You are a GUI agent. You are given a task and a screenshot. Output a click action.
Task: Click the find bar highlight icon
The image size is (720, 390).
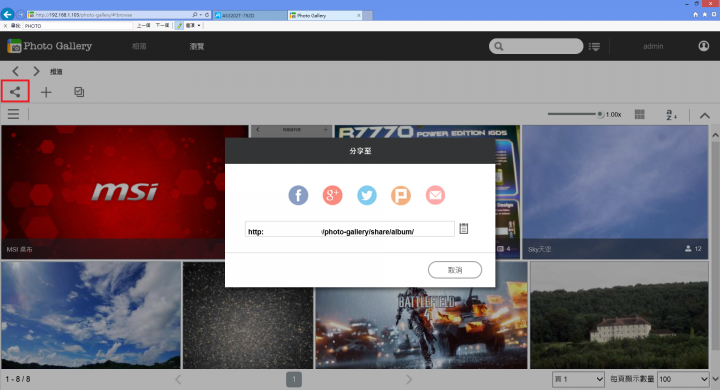coord(179,26)
